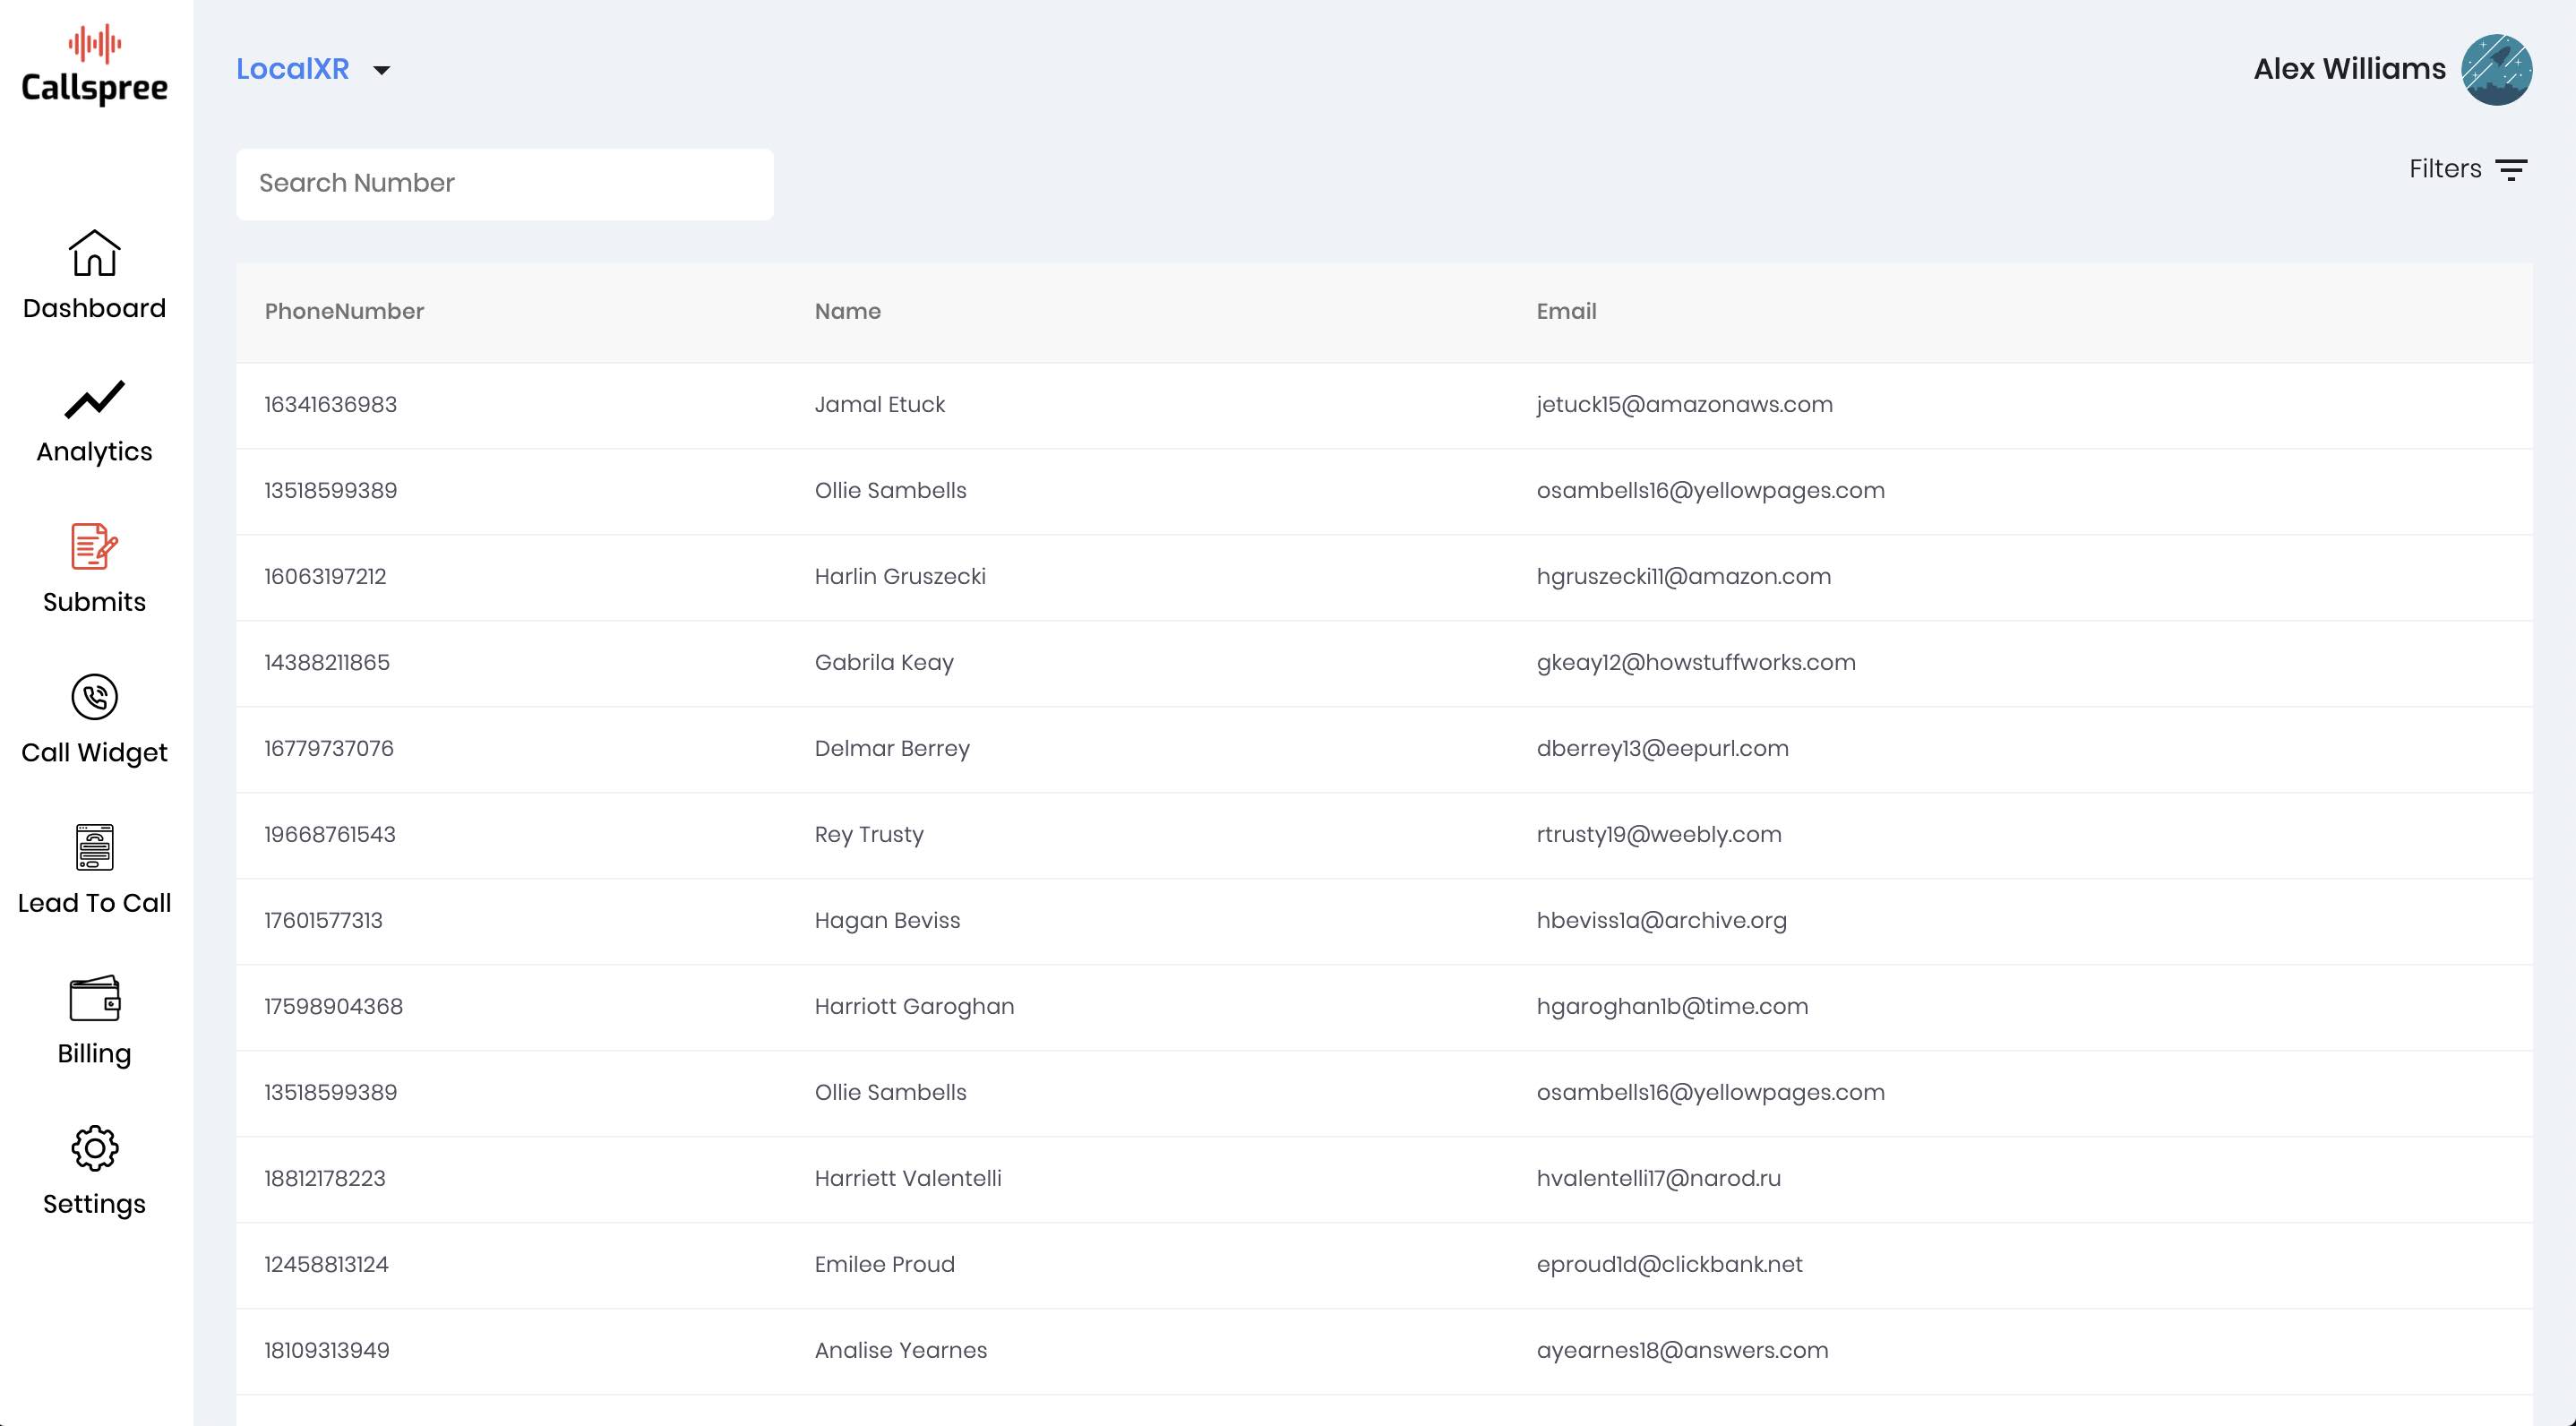Viewport: 2576px width, 1426px height.
Task: Select the Analytics menu label
Action: [94, 452]
